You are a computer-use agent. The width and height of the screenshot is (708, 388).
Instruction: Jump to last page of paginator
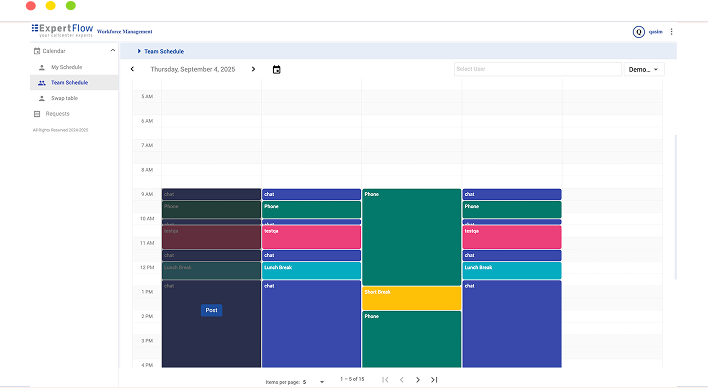(434, 380)
